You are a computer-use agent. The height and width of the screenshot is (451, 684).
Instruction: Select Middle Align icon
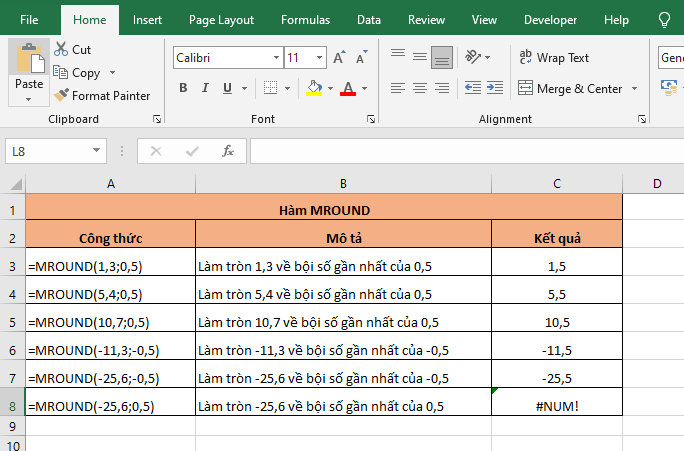pyautogui.click(x=420, y=57)
